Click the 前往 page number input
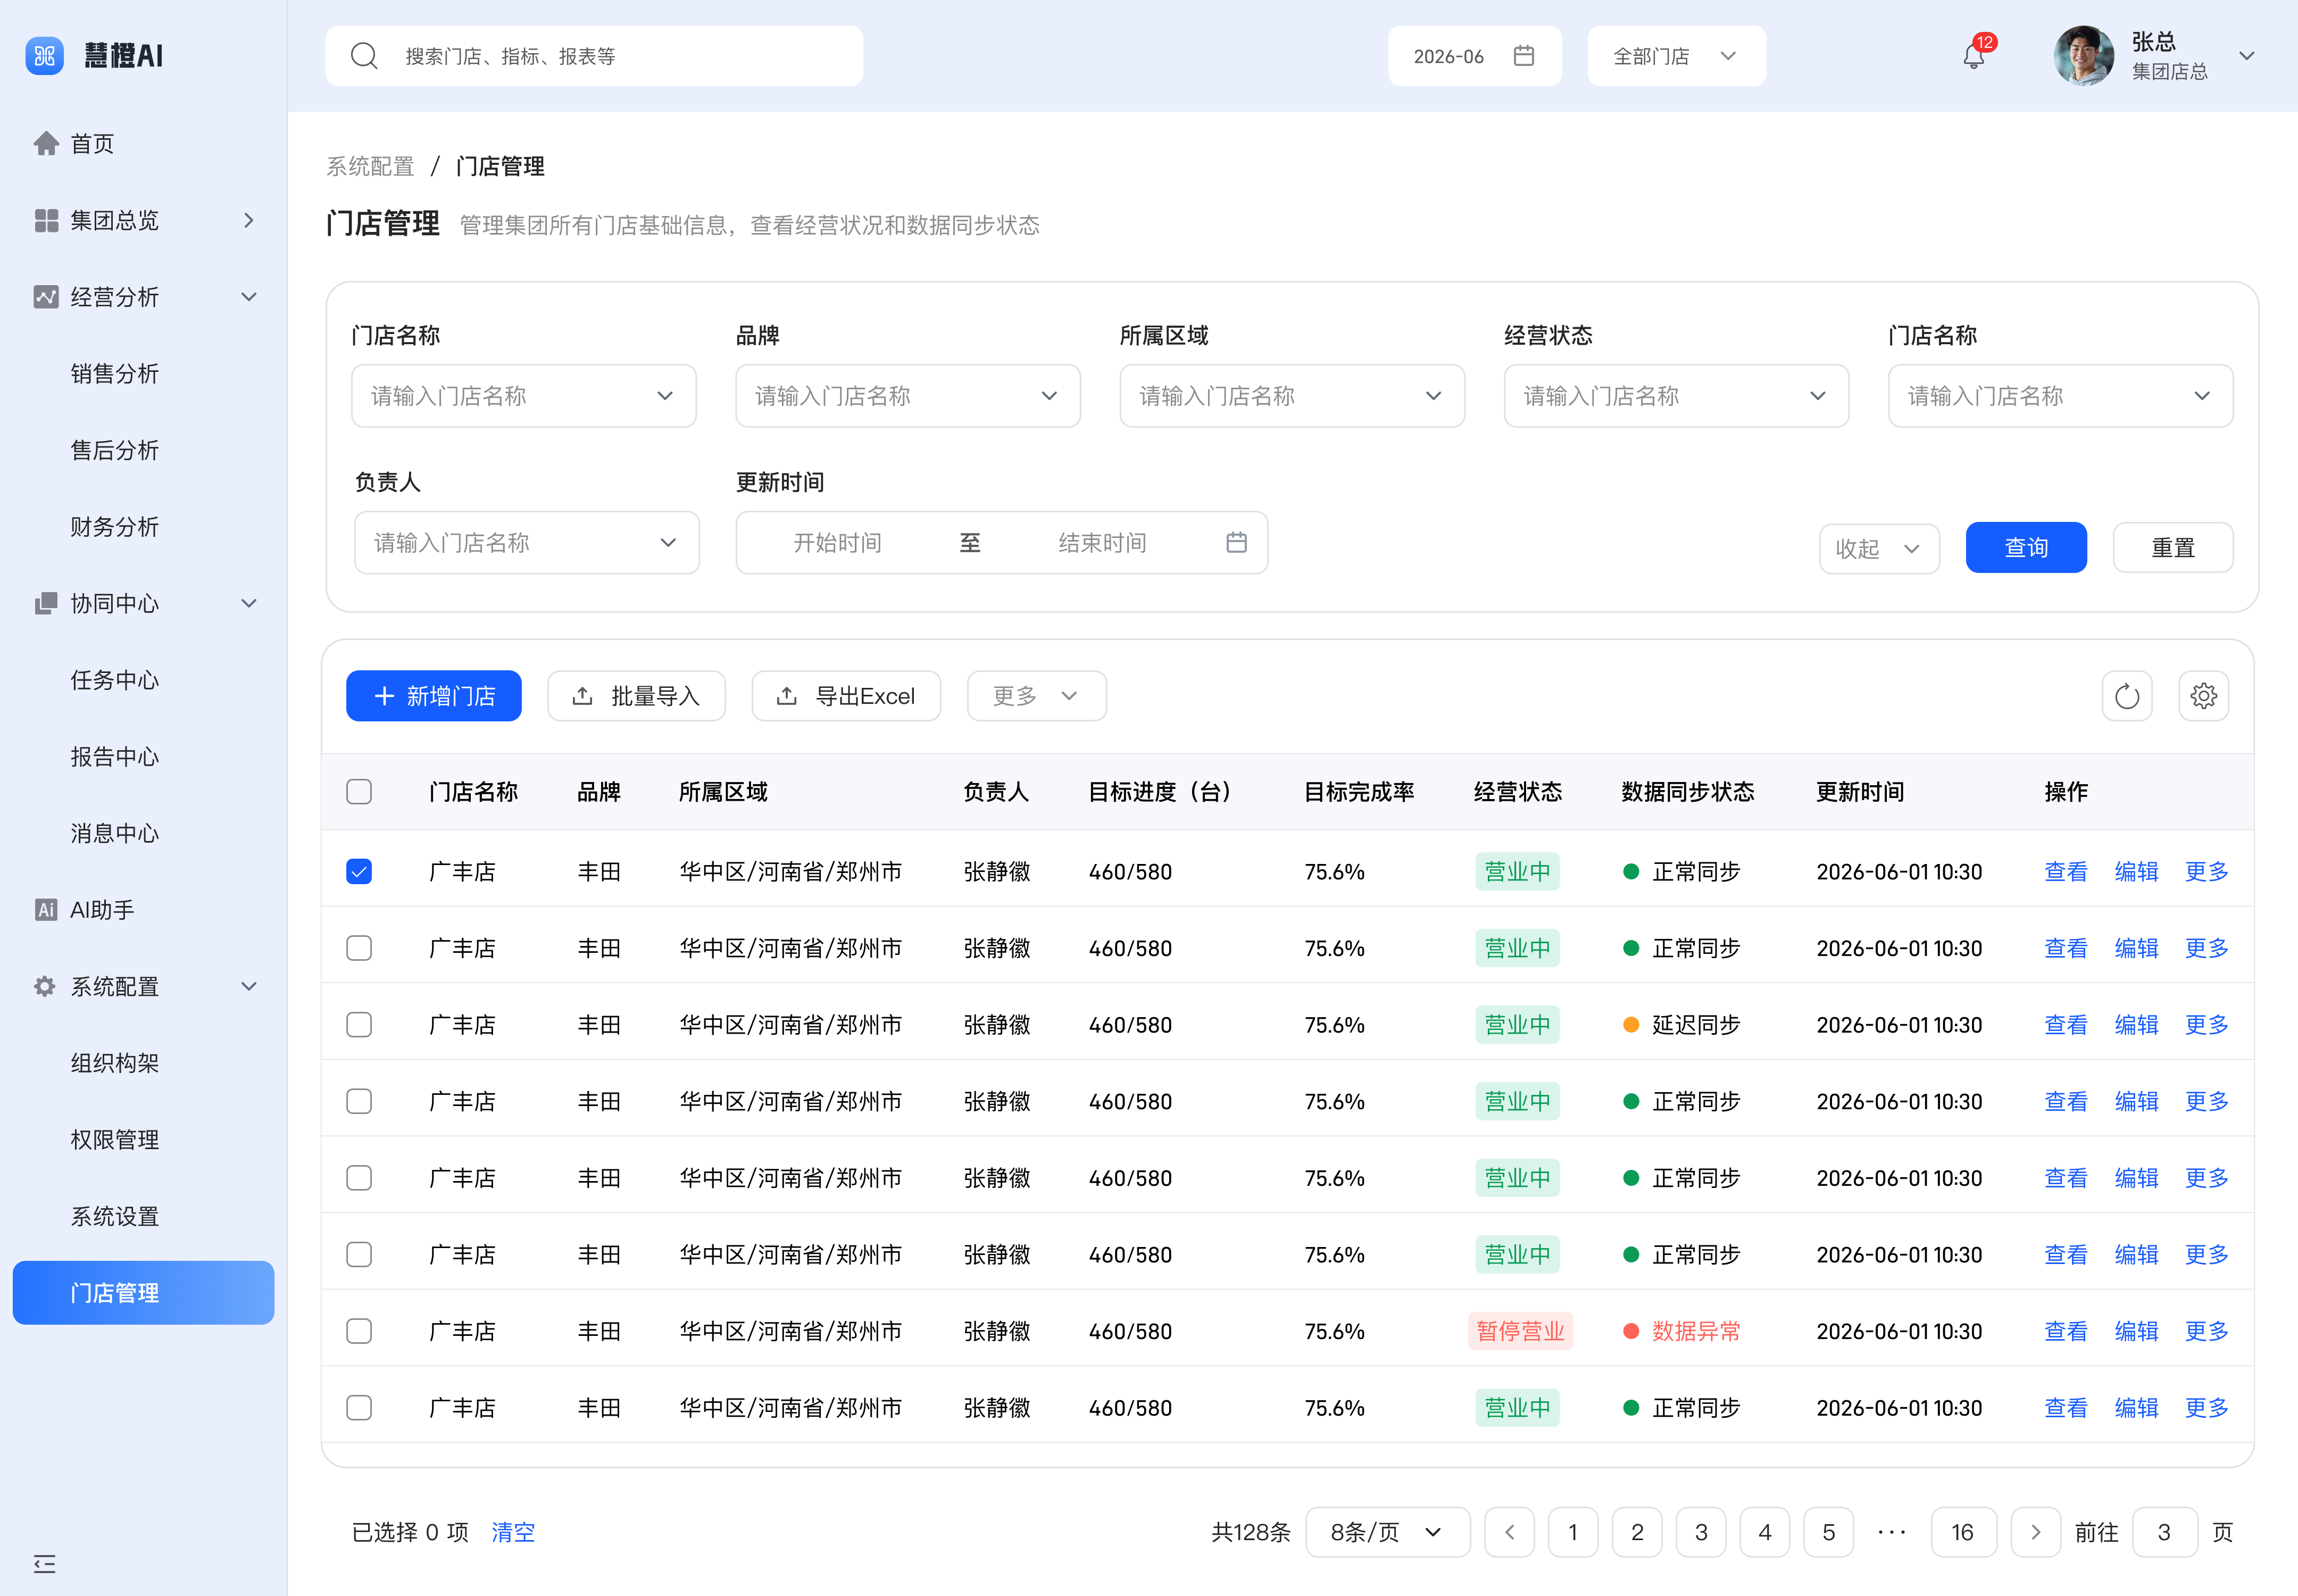The width and height of the screenshot is (2298, 1596). (2164, 1532)
